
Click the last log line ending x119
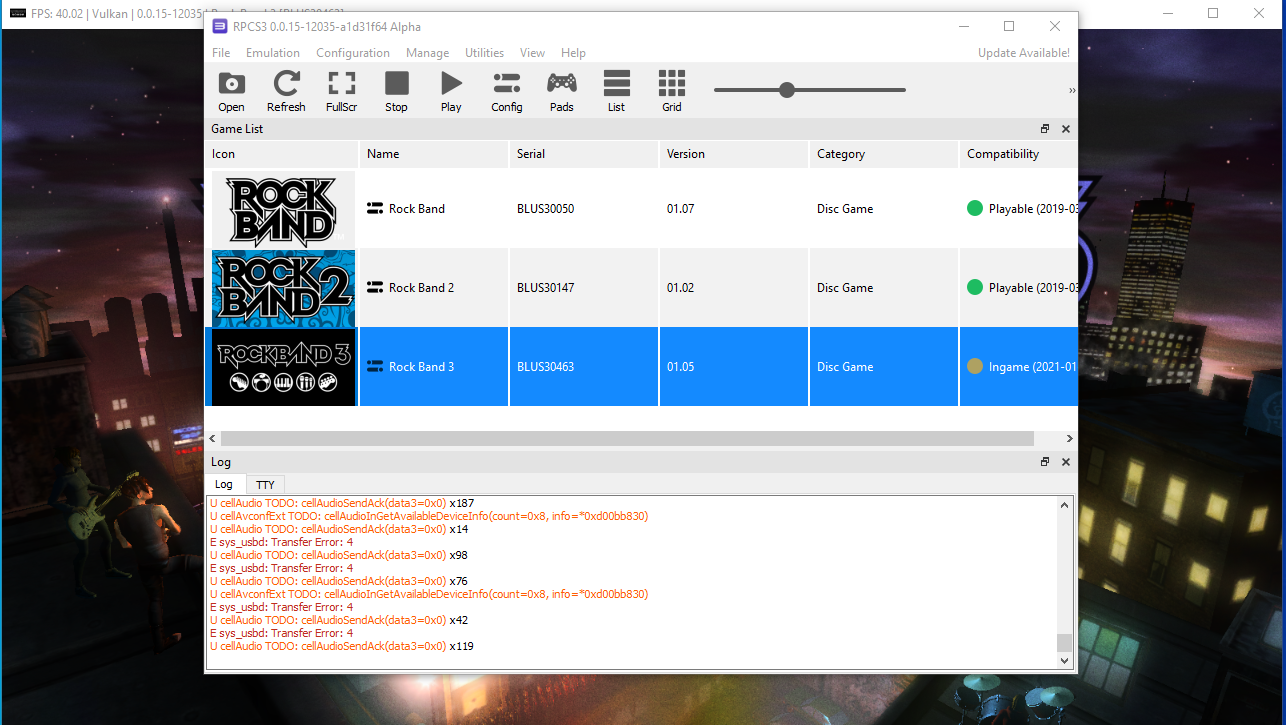341,647
